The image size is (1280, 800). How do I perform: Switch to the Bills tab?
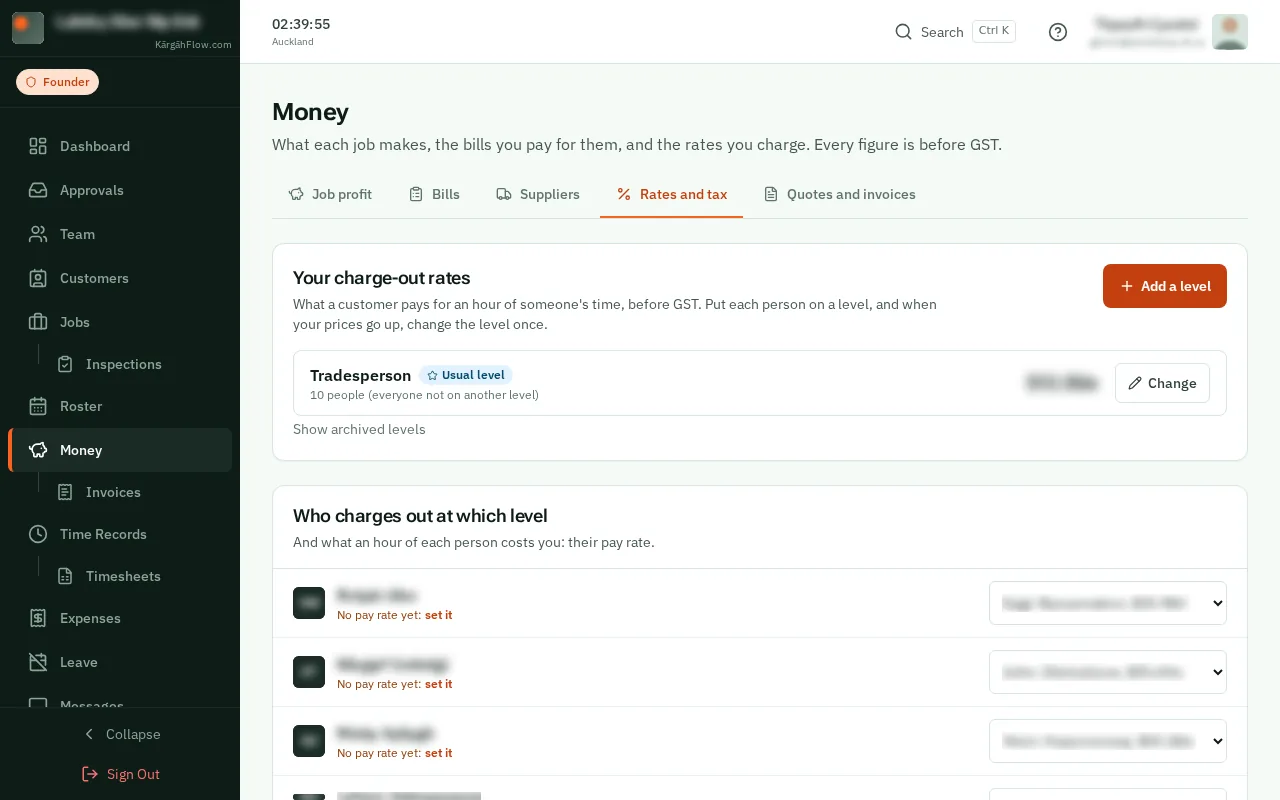click(x=434, y=194)
